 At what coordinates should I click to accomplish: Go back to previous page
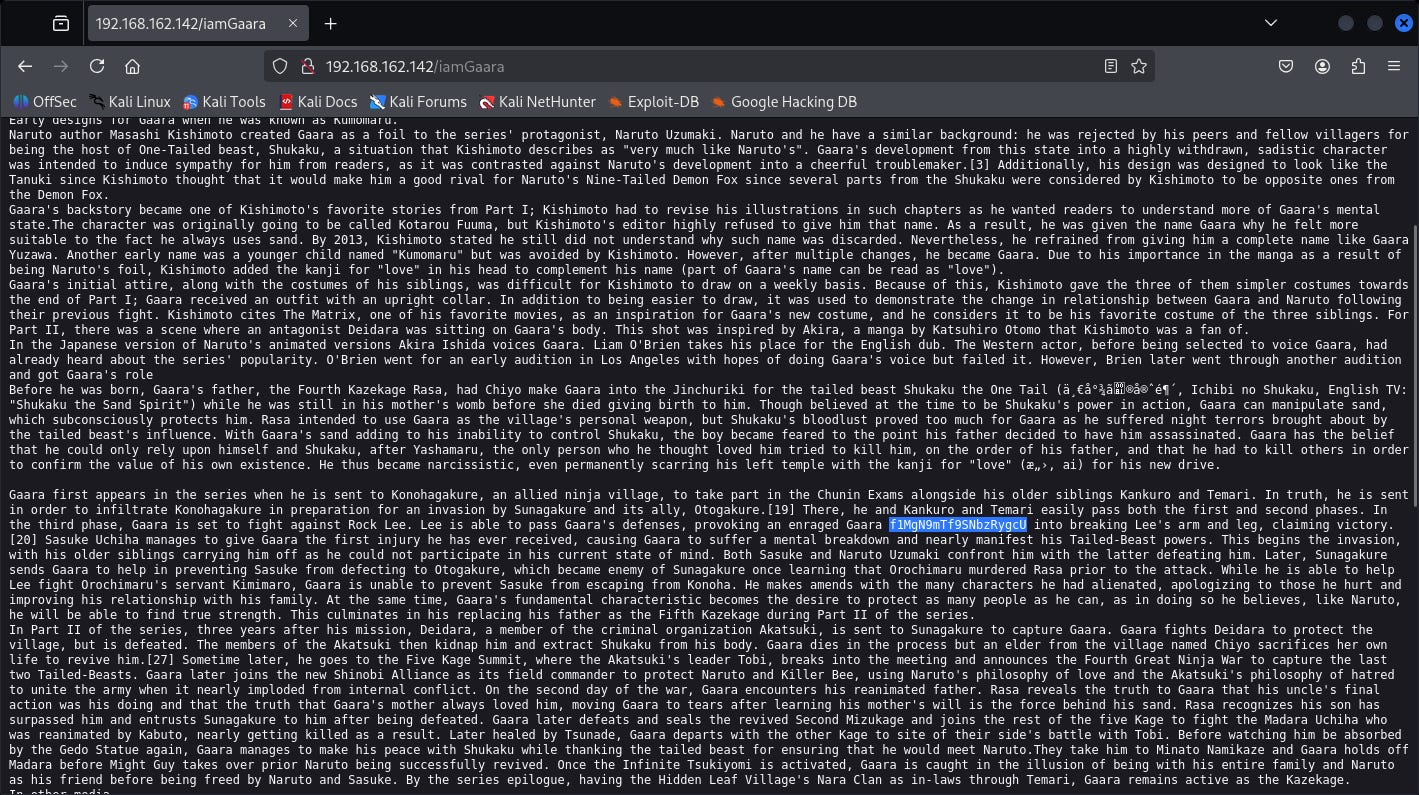click(25, 66)
